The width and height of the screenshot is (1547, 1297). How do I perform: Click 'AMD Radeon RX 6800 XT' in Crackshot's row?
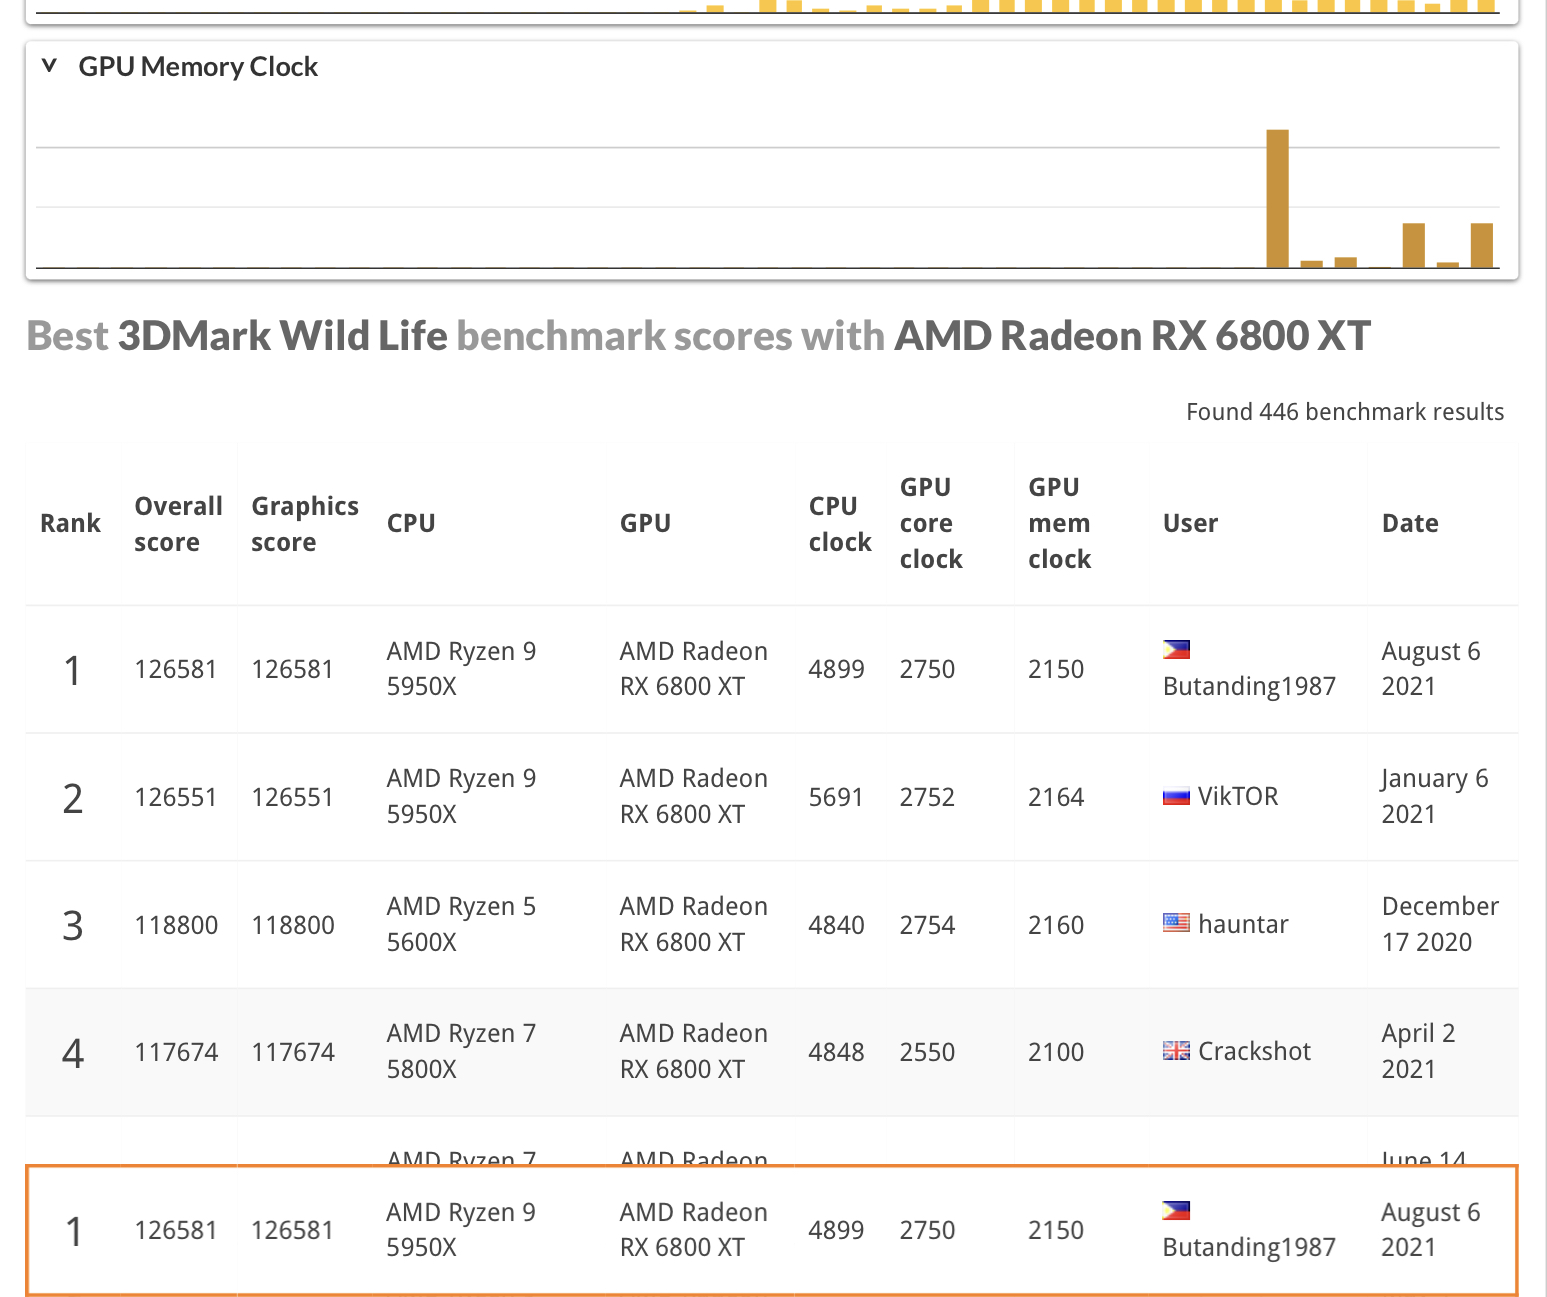point(694,1051)
